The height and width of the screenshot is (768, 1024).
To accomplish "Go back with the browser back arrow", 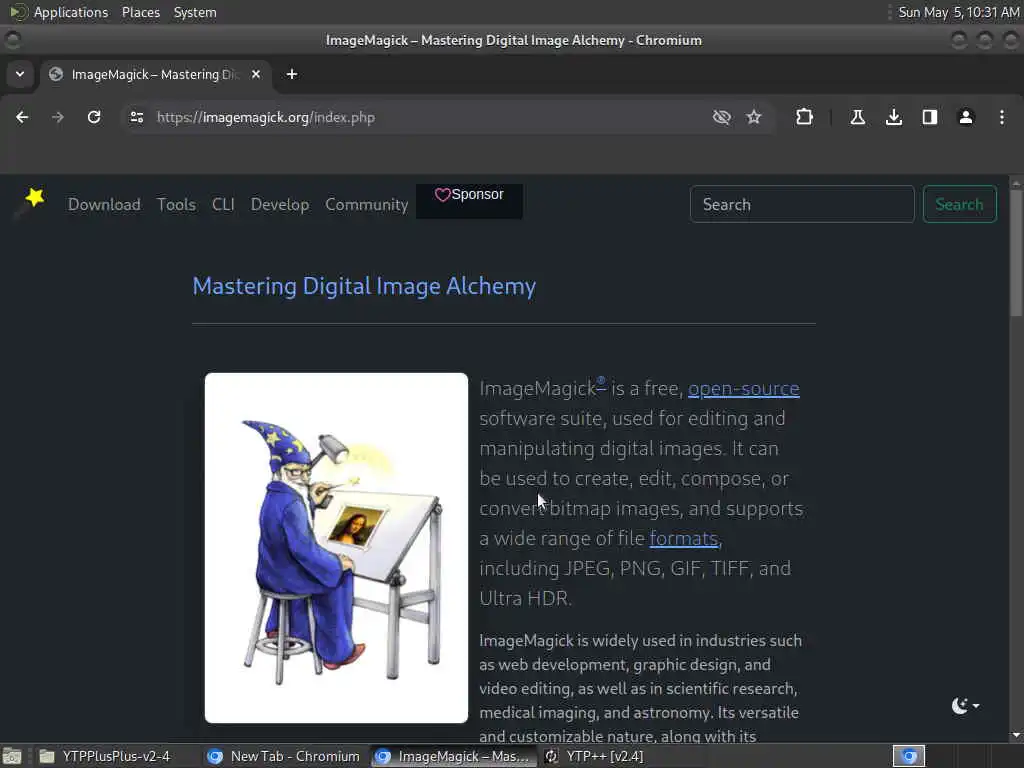I will 22,118.
